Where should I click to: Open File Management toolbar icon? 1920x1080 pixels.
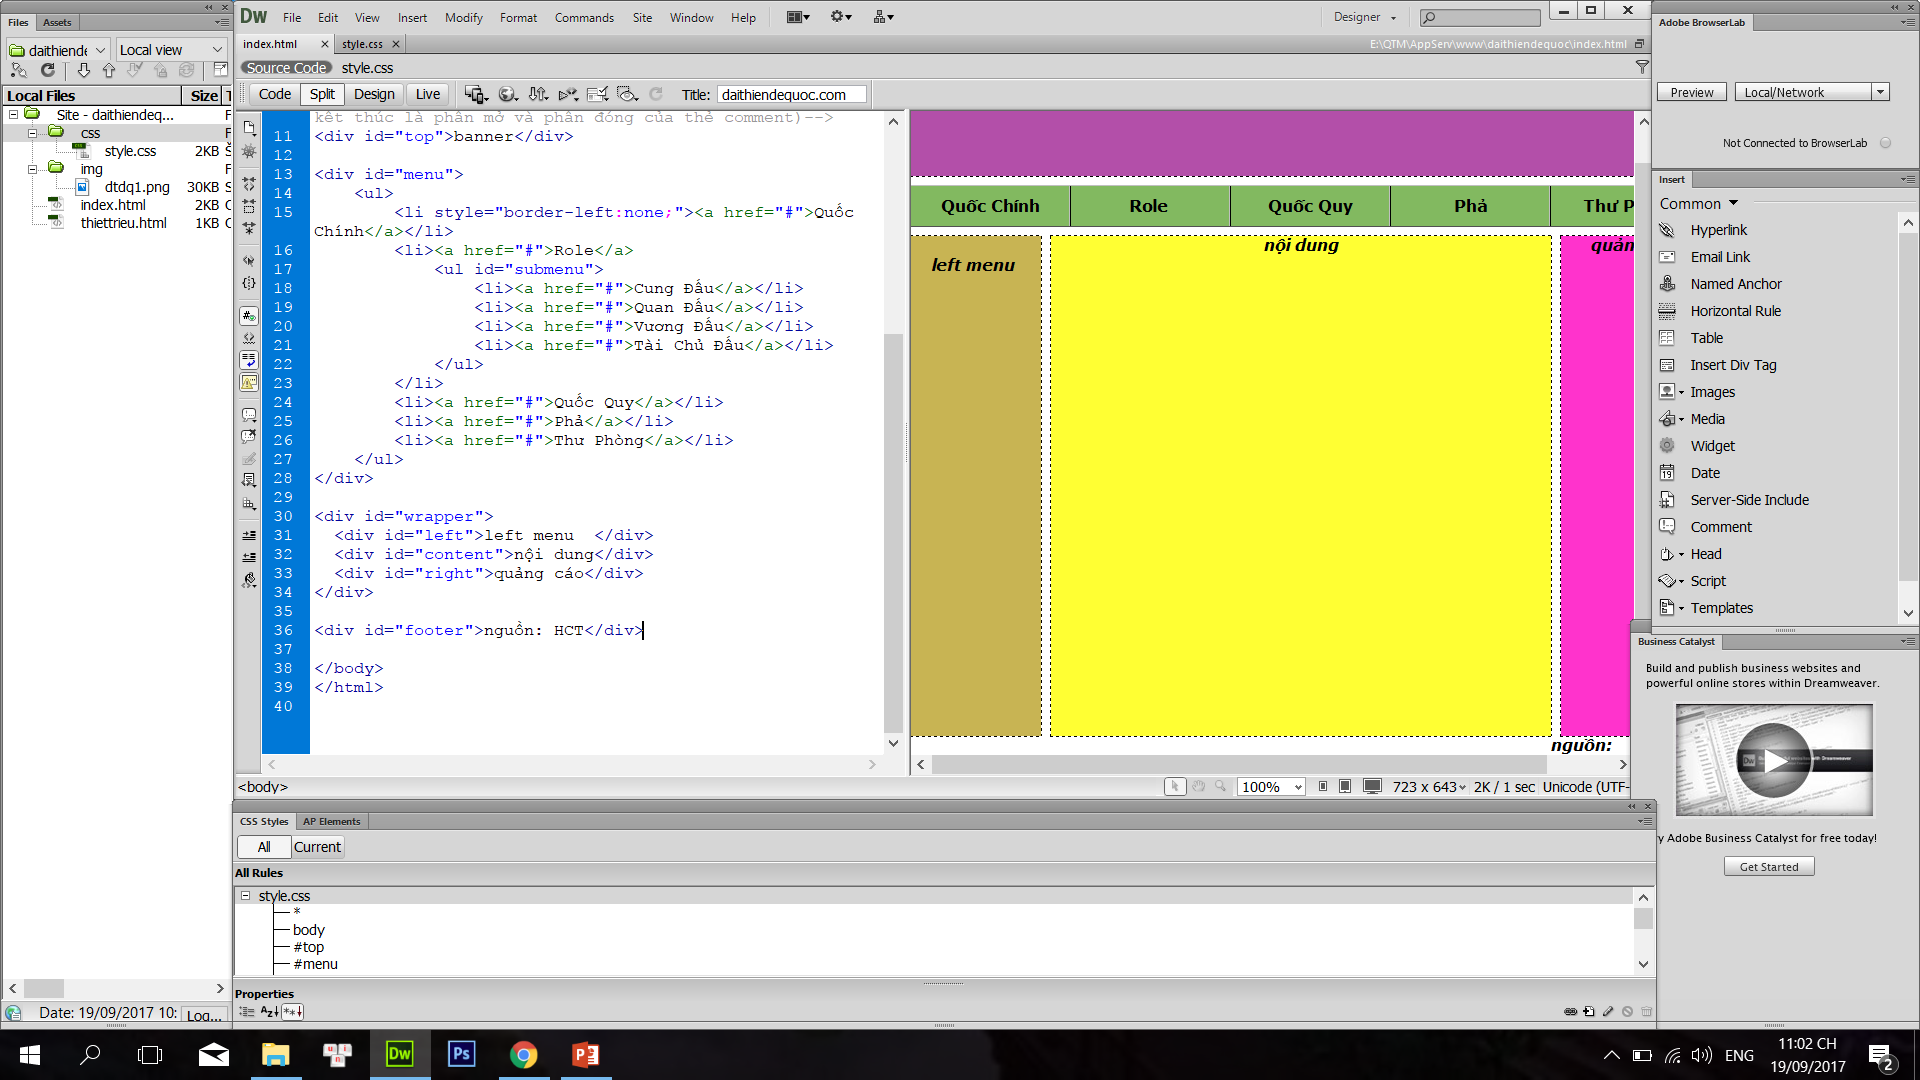coord(538,94)
